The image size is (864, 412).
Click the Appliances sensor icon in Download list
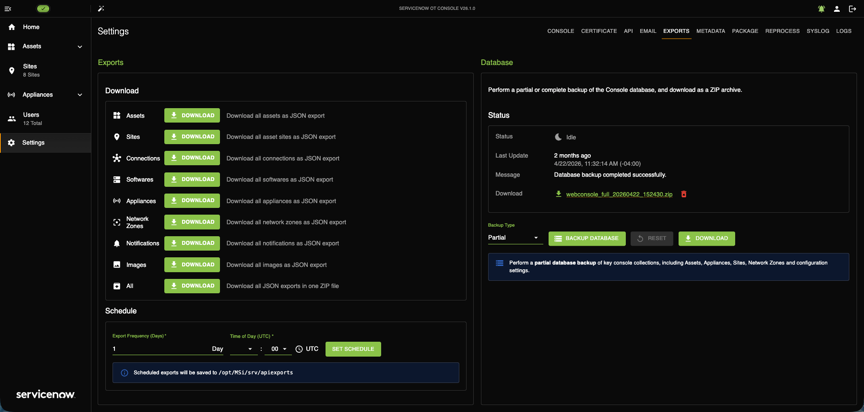116,201
